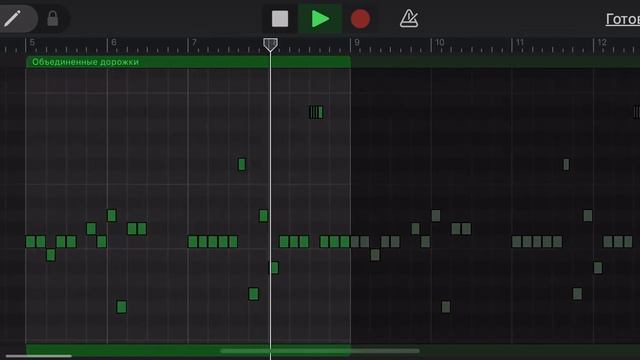Select the Объединенные дорожки region header
The image size is (640, 360).
(x=188, y=62)
